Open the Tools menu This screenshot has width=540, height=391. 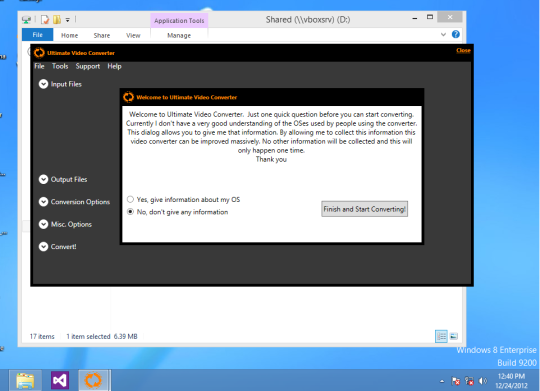point(60,66)
